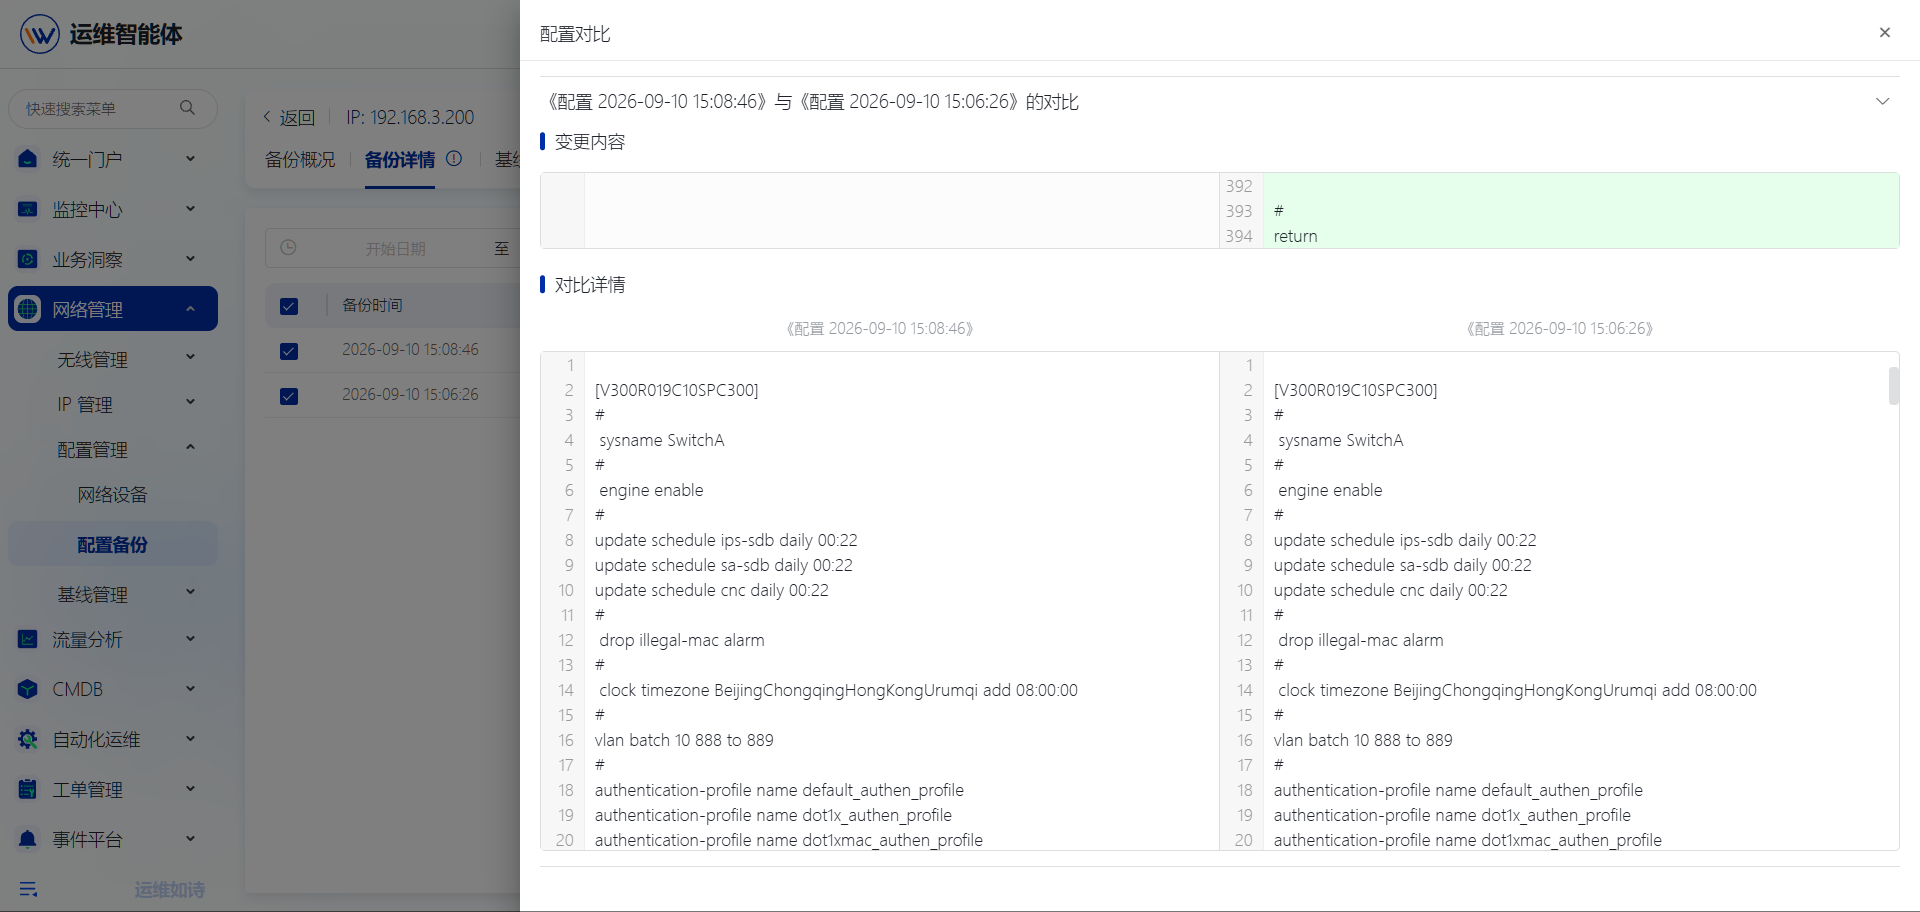
Task: Focus the 快速搜索菜单 search field
Action: pyautogui.click(x=112, y=108)
